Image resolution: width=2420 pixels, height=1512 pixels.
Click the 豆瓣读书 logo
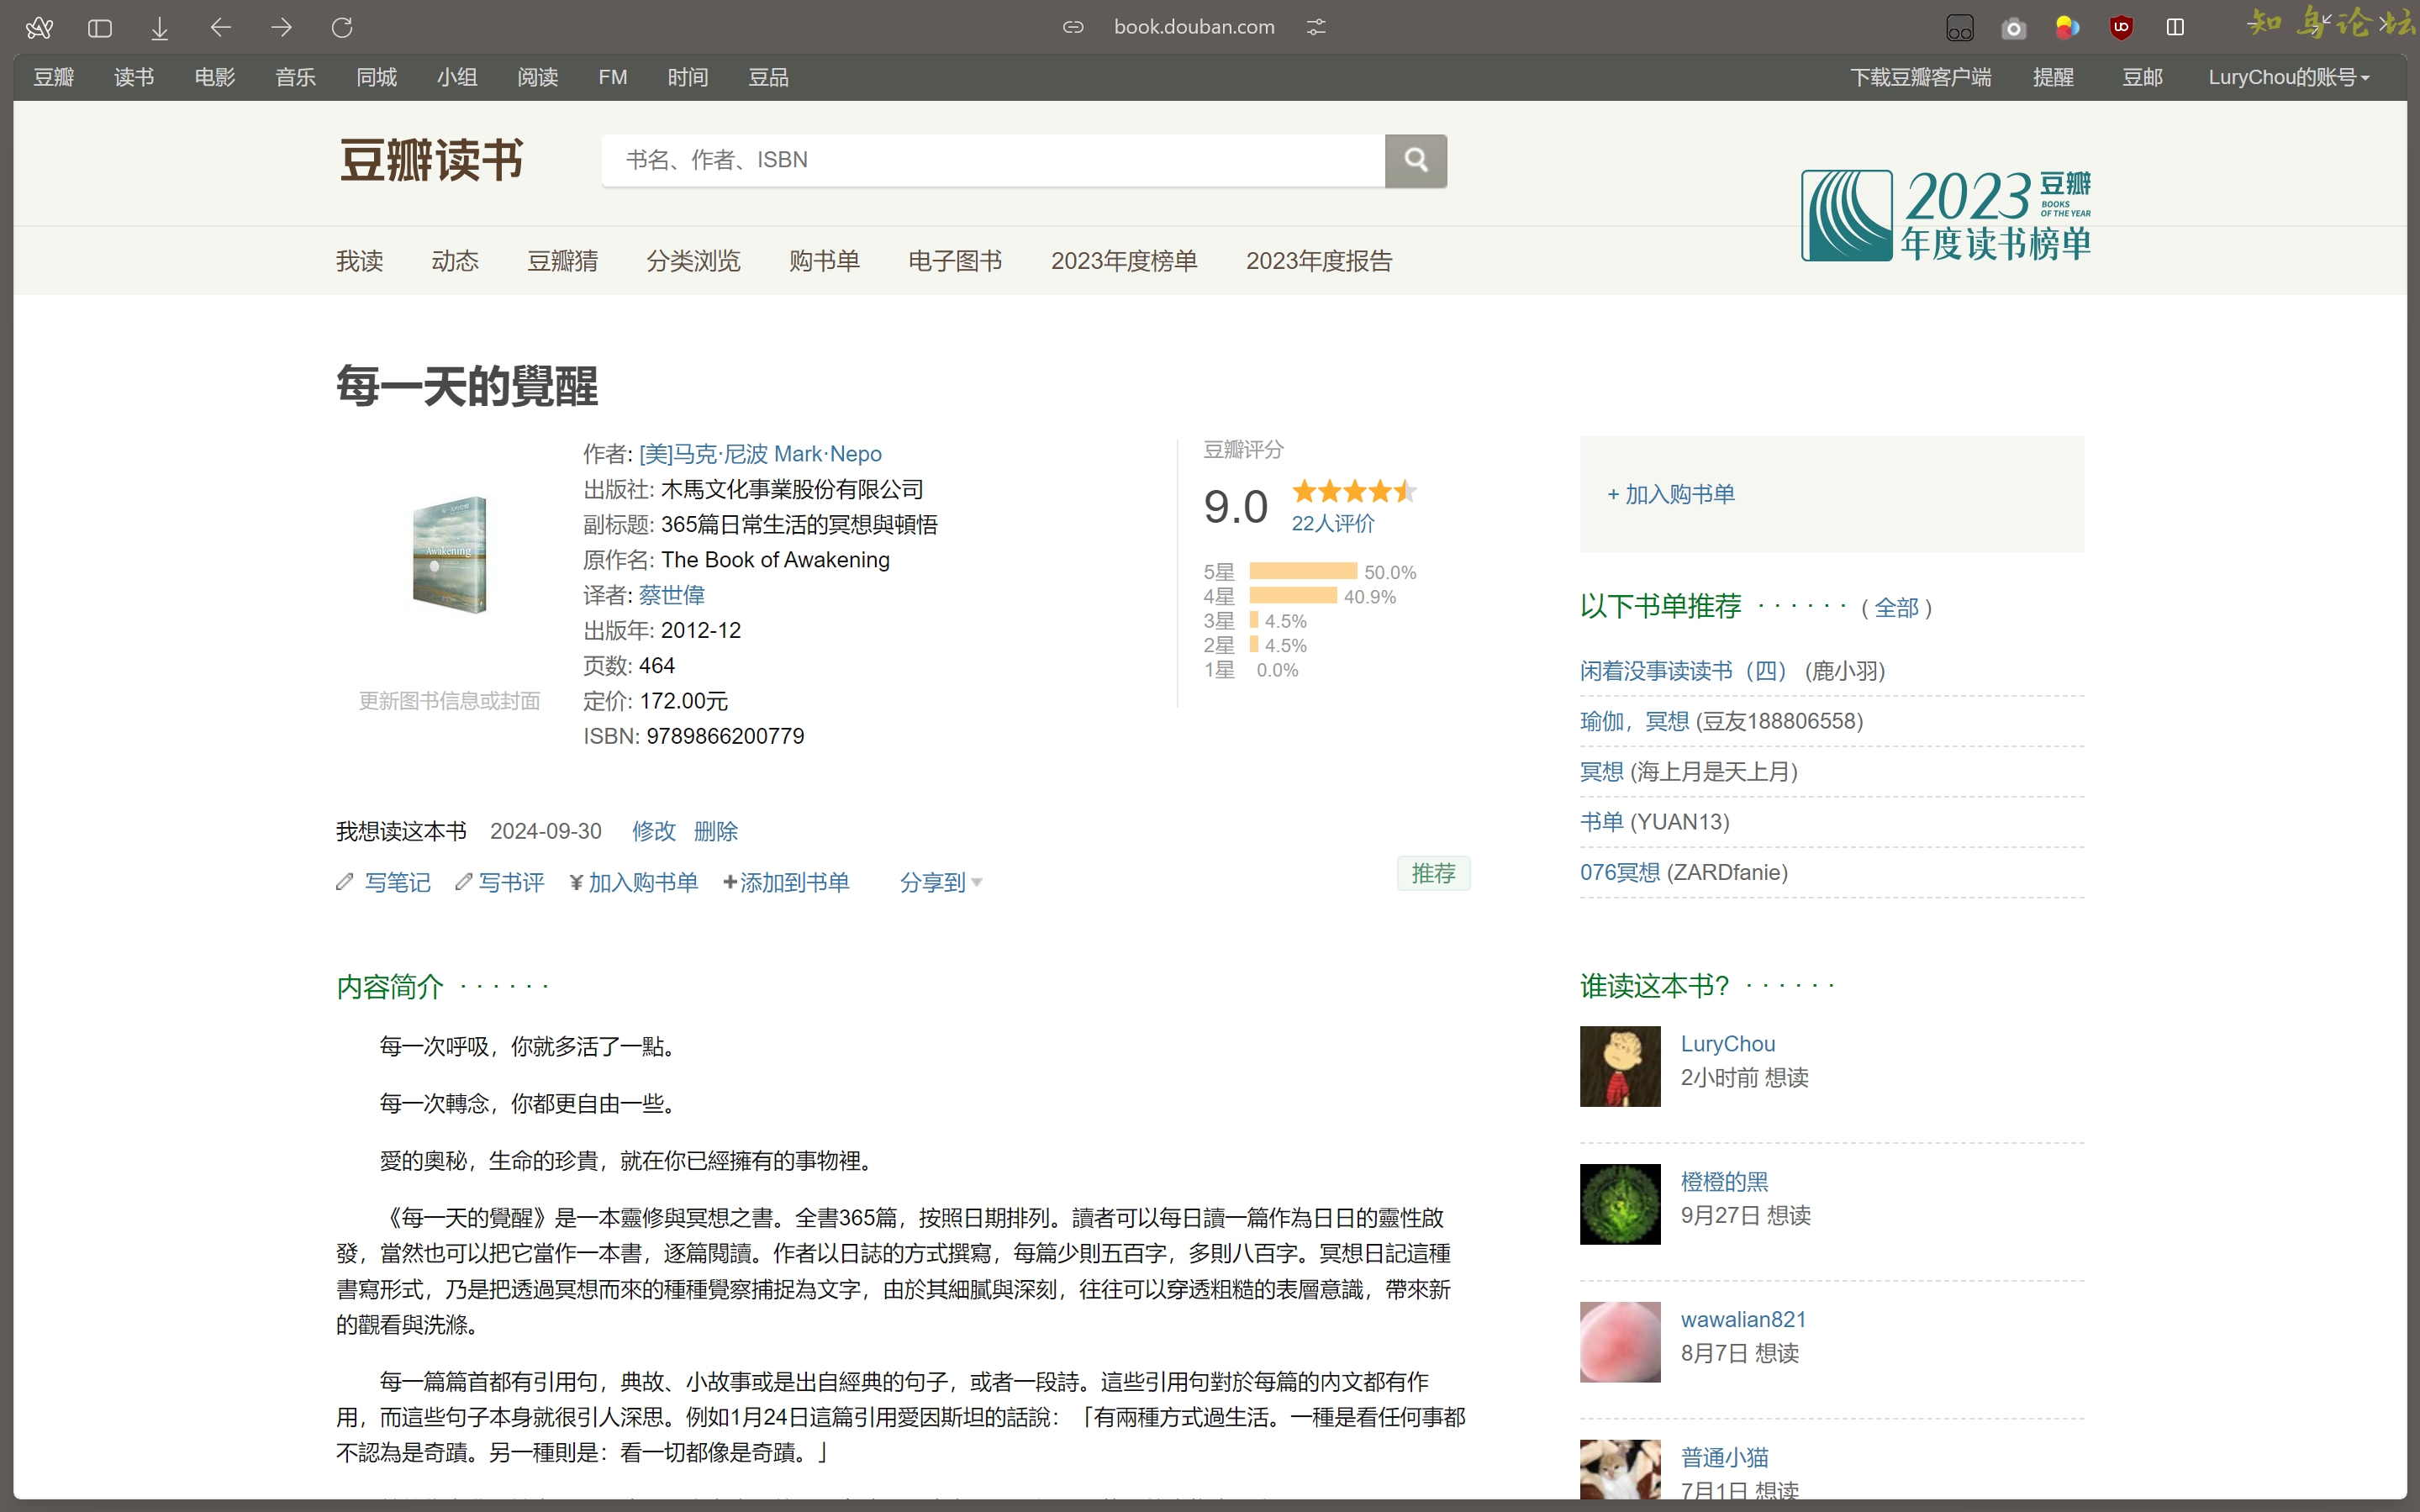click(432, 160)
